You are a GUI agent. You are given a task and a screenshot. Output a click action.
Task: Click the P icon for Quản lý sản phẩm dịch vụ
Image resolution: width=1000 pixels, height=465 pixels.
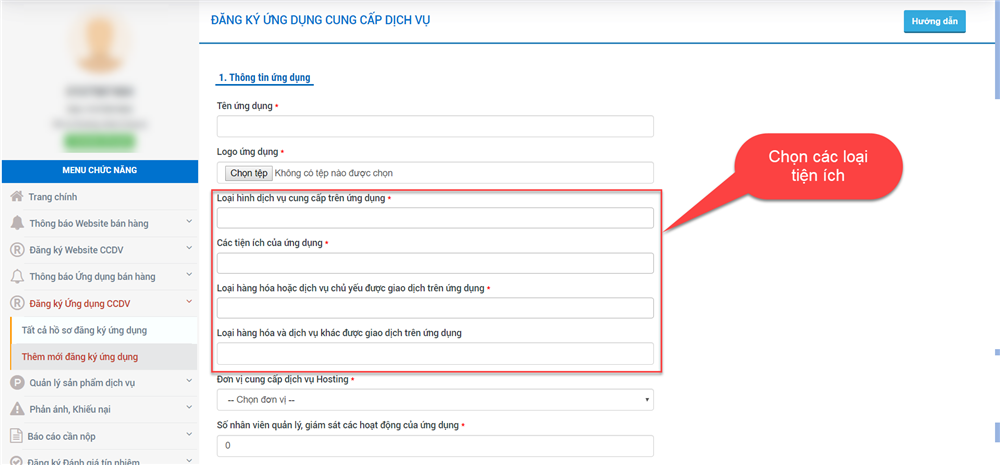pos(17,383)
